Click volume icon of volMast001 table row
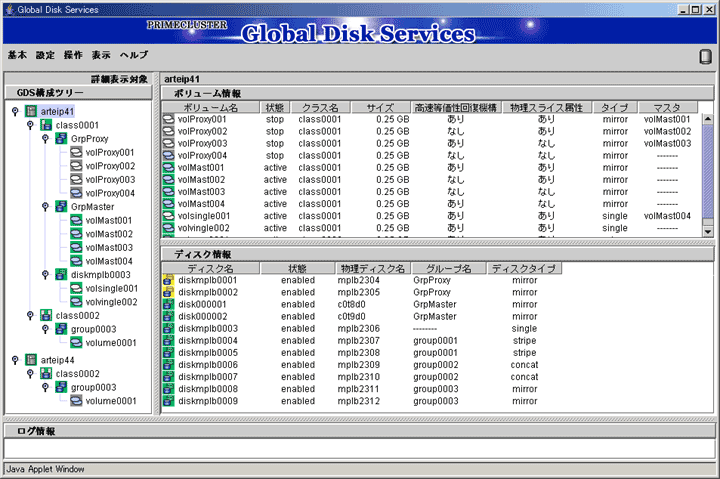Image resolution: width=720 pixels, height=479 pixels. point(169,168)
